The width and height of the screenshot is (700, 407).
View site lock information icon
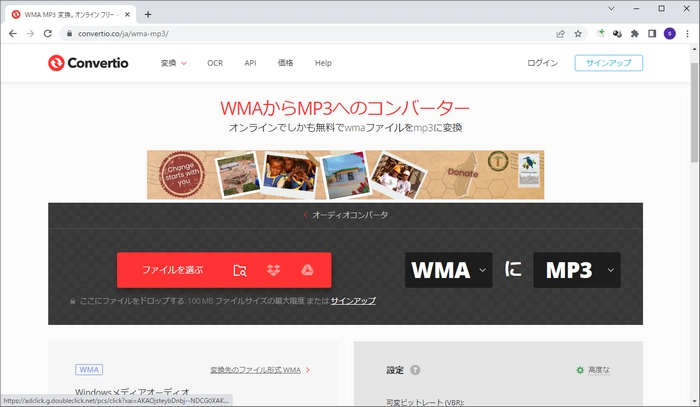click(69, 33)
